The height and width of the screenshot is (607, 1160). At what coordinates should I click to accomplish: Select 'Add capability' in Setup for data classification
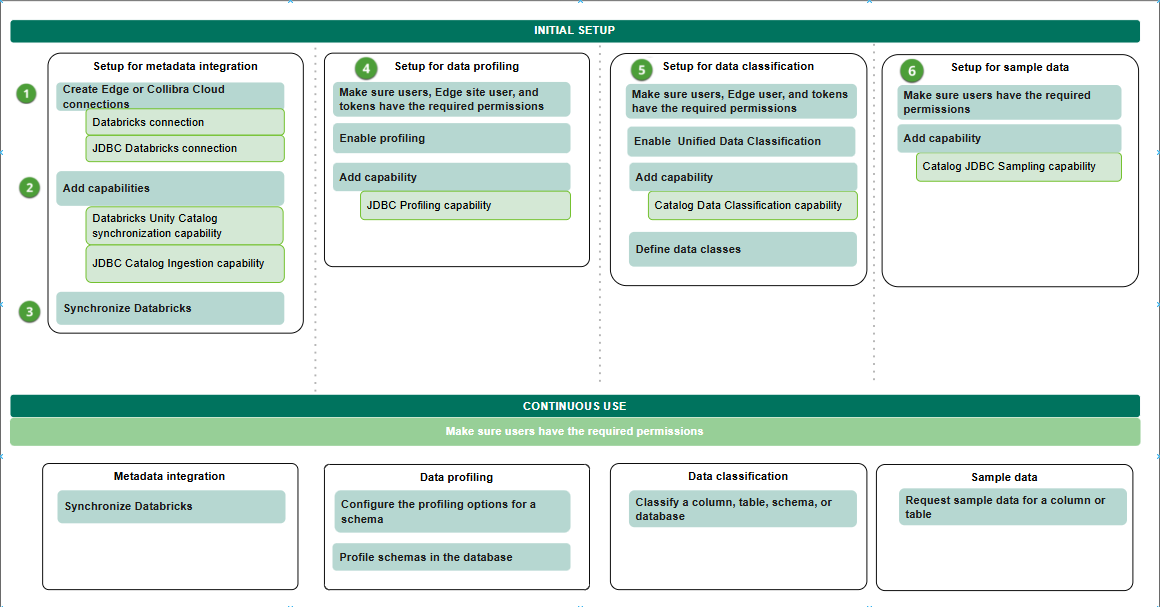coord(743,177)
